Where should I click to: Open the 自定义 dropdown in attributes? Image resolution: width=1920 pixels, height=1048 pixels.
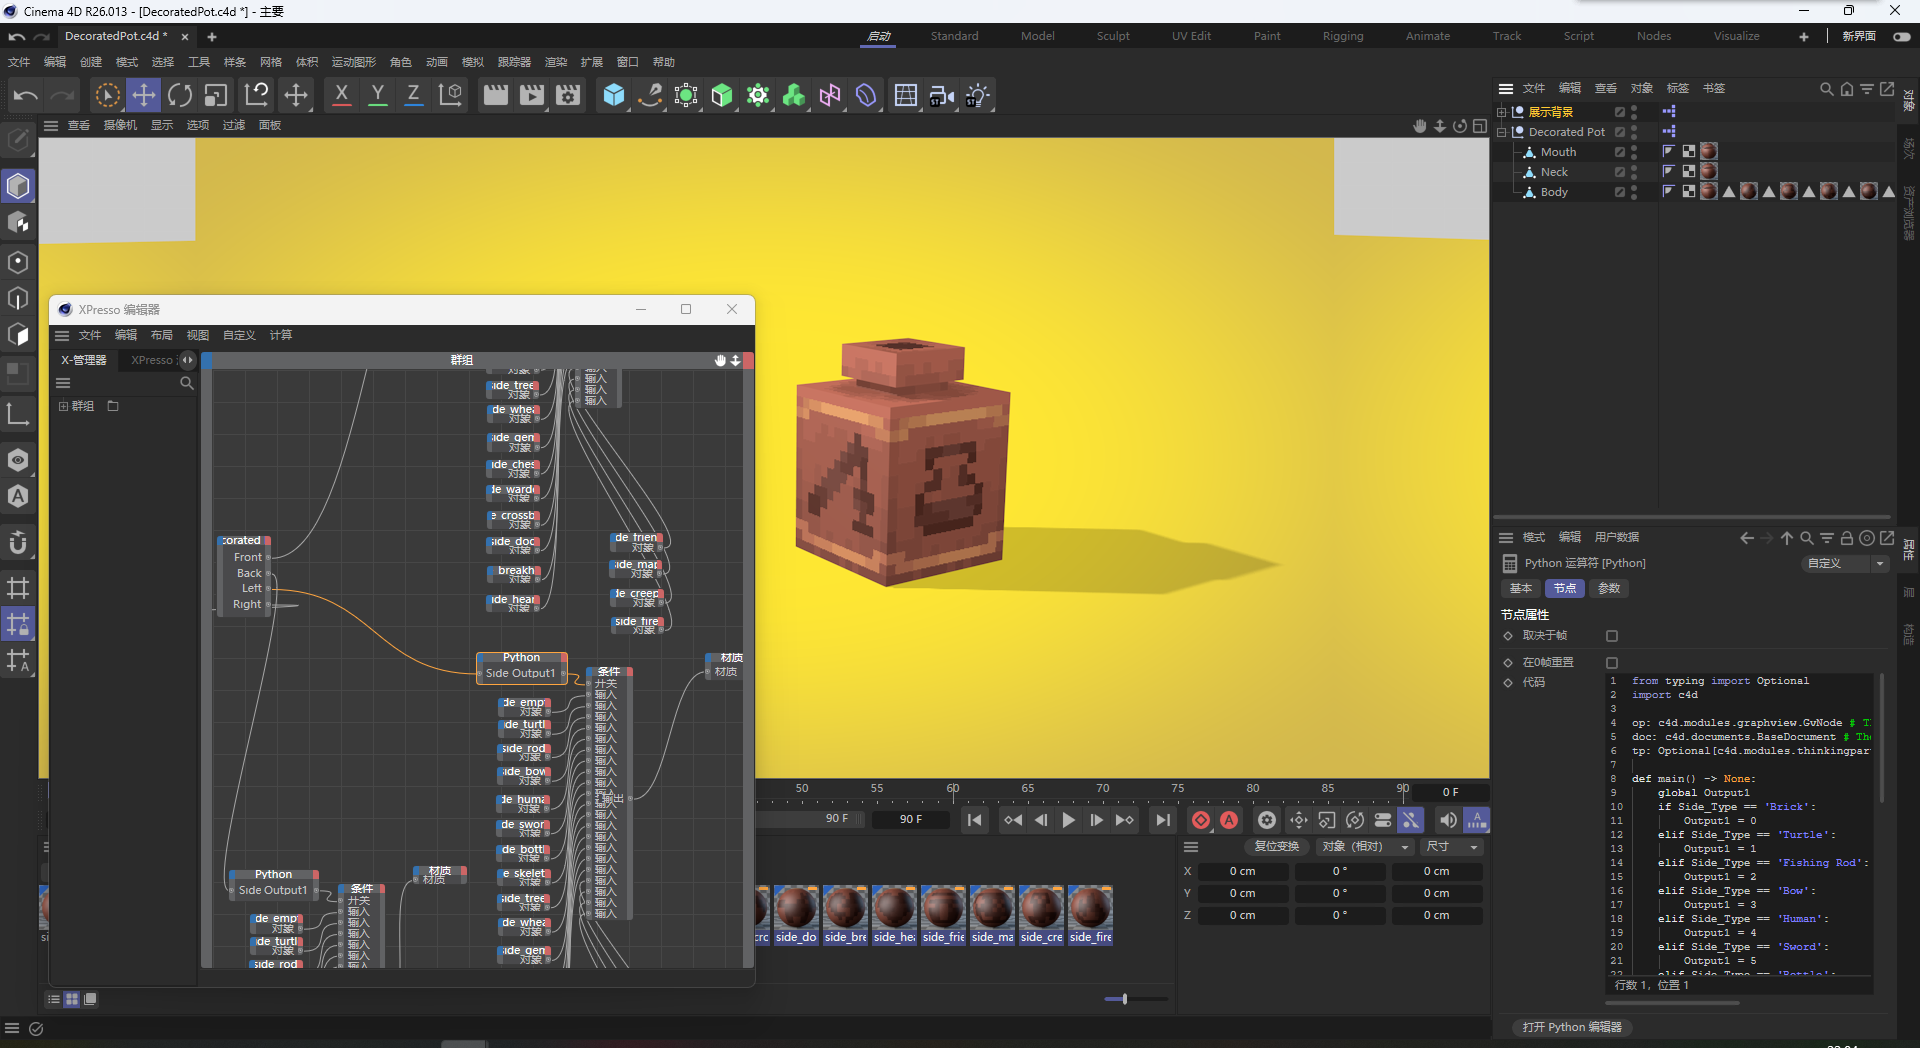click(x=1845, y=564)
